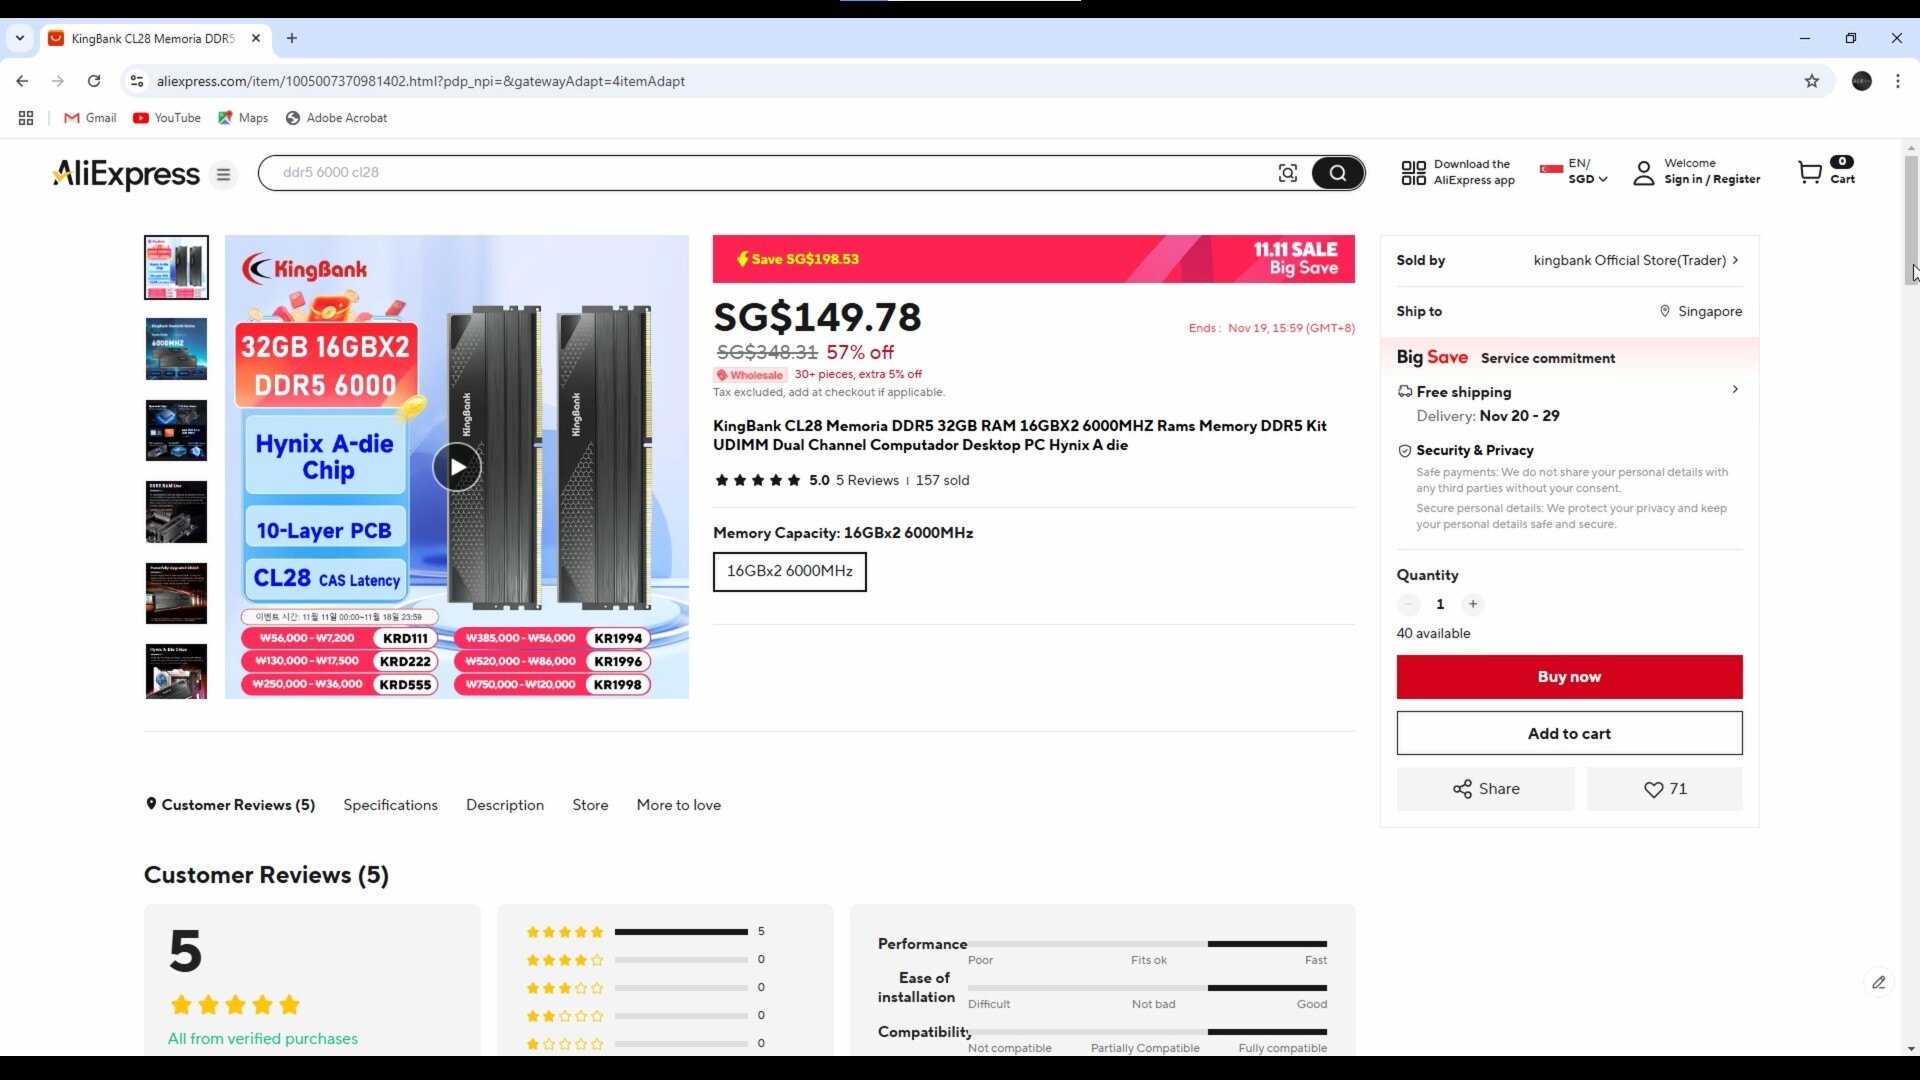Click Singapore ship-to location

[1701, 311]
